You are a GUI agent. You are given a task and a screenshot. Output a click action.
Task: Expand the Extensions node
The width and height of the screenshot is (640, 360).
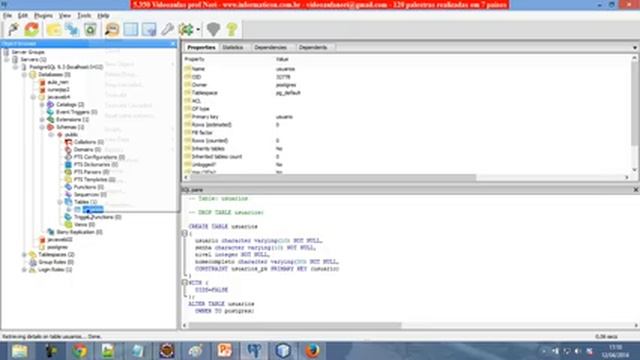[42, 120]
